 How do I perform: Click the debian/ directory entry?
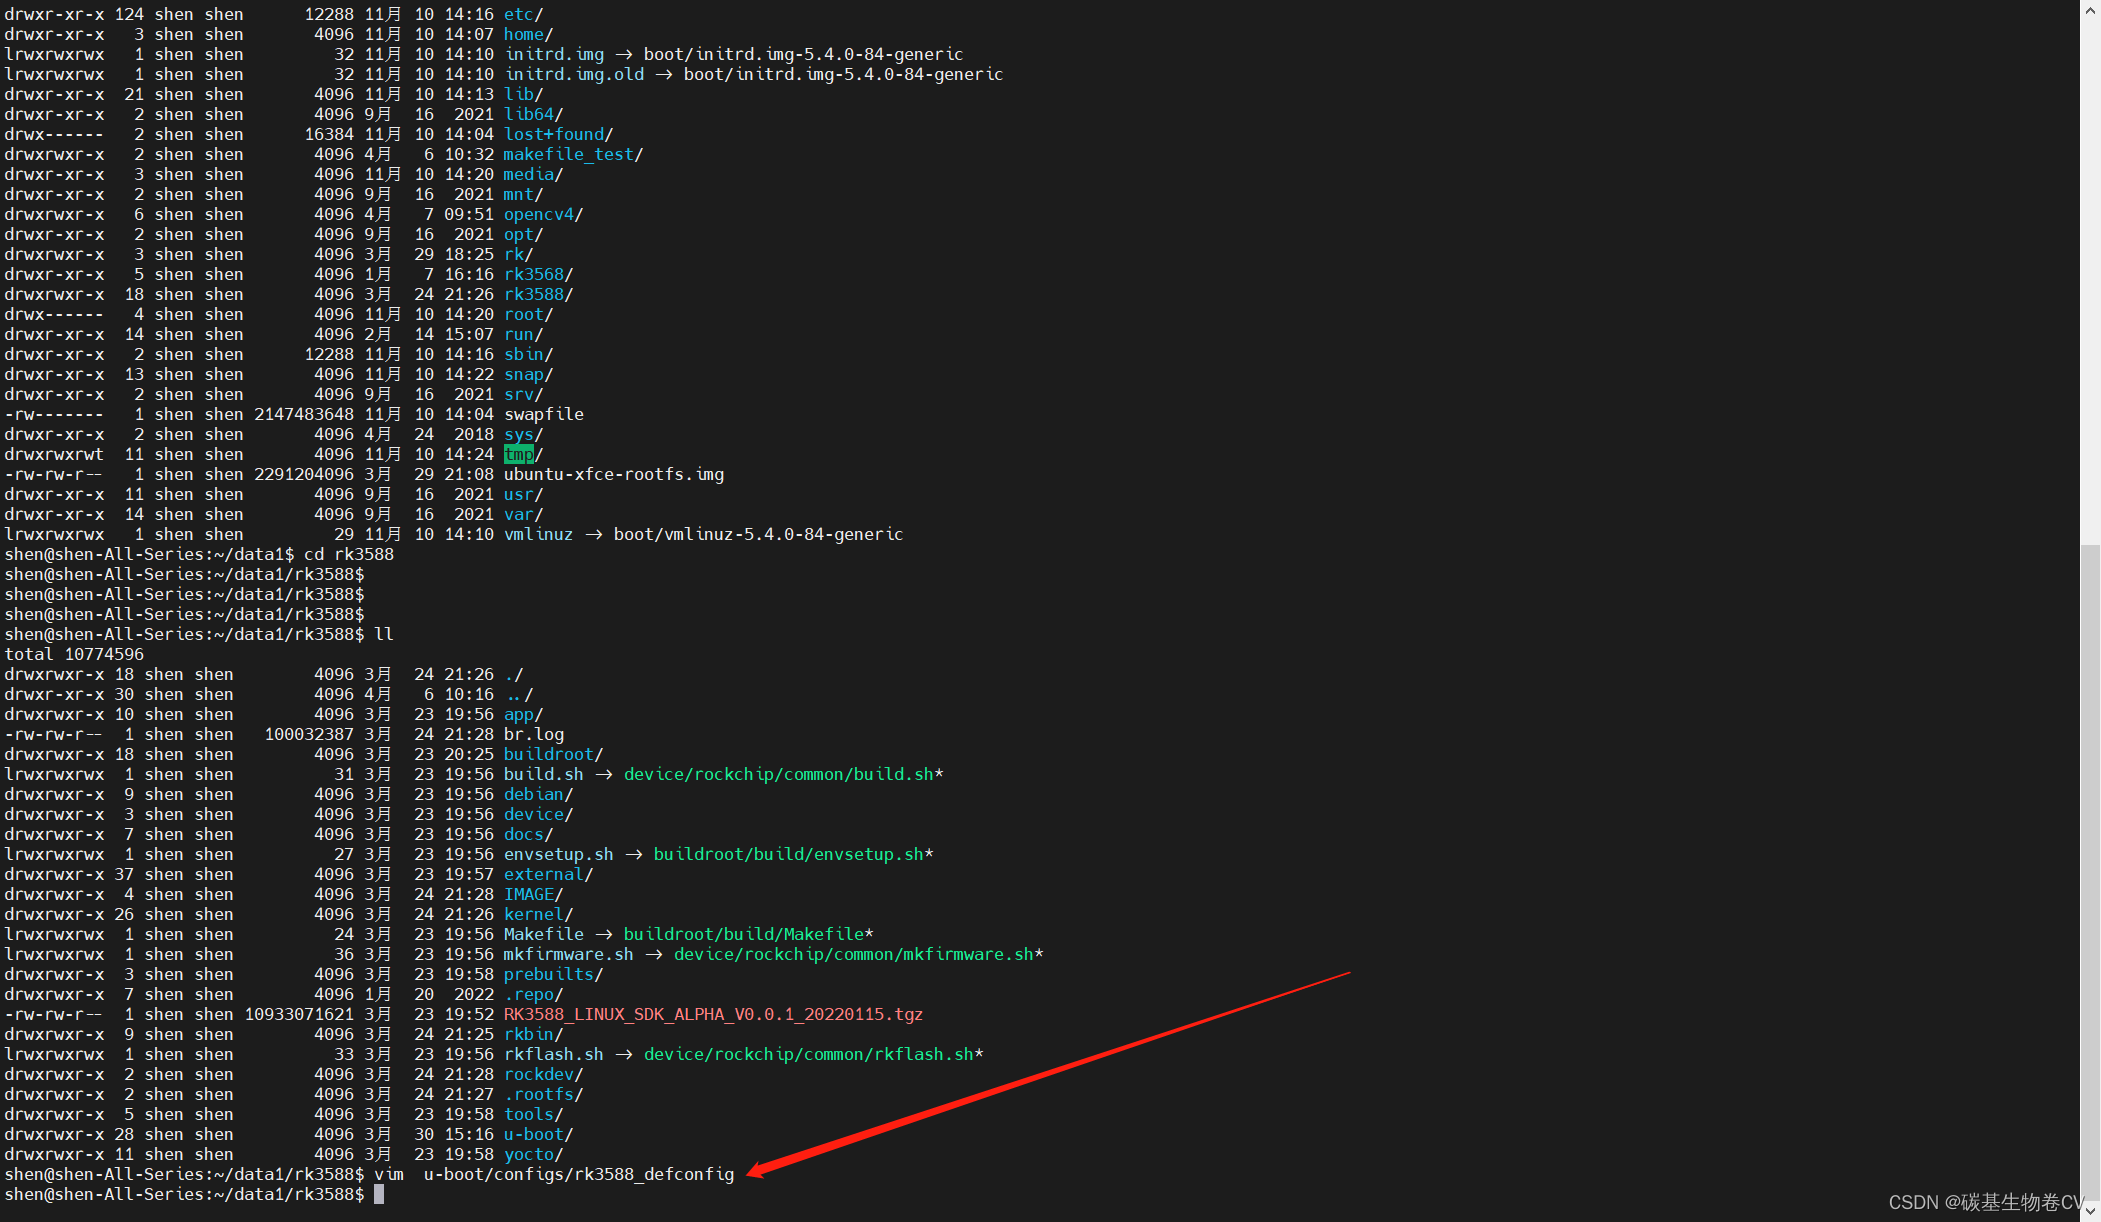click(539, 794)
